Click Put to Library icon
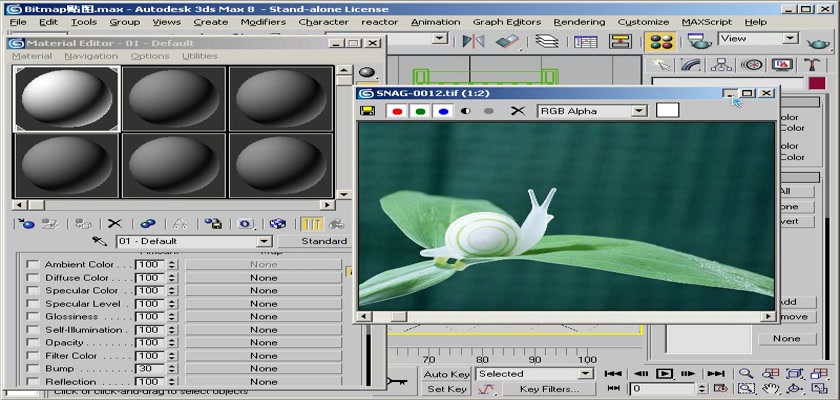 click(213, 223)
